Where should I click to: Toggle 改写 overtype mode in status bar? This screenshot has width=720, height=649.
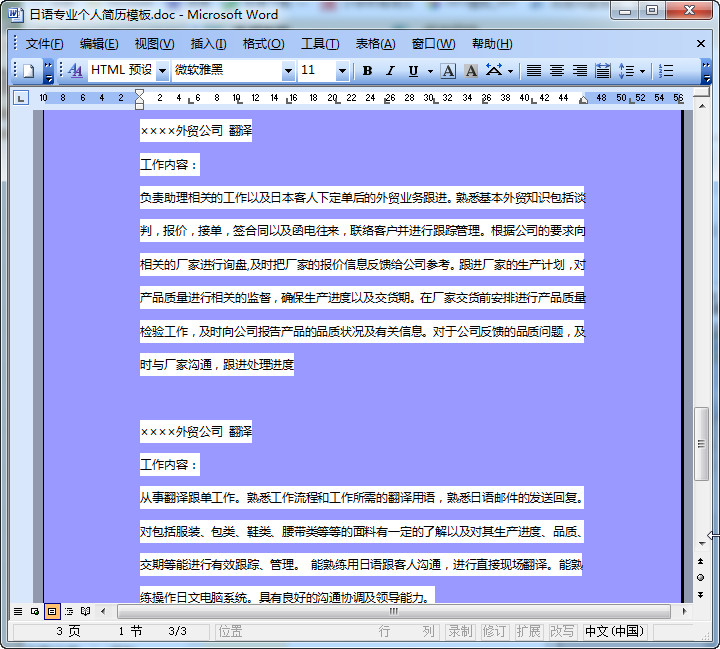click(x=562, y=632)
